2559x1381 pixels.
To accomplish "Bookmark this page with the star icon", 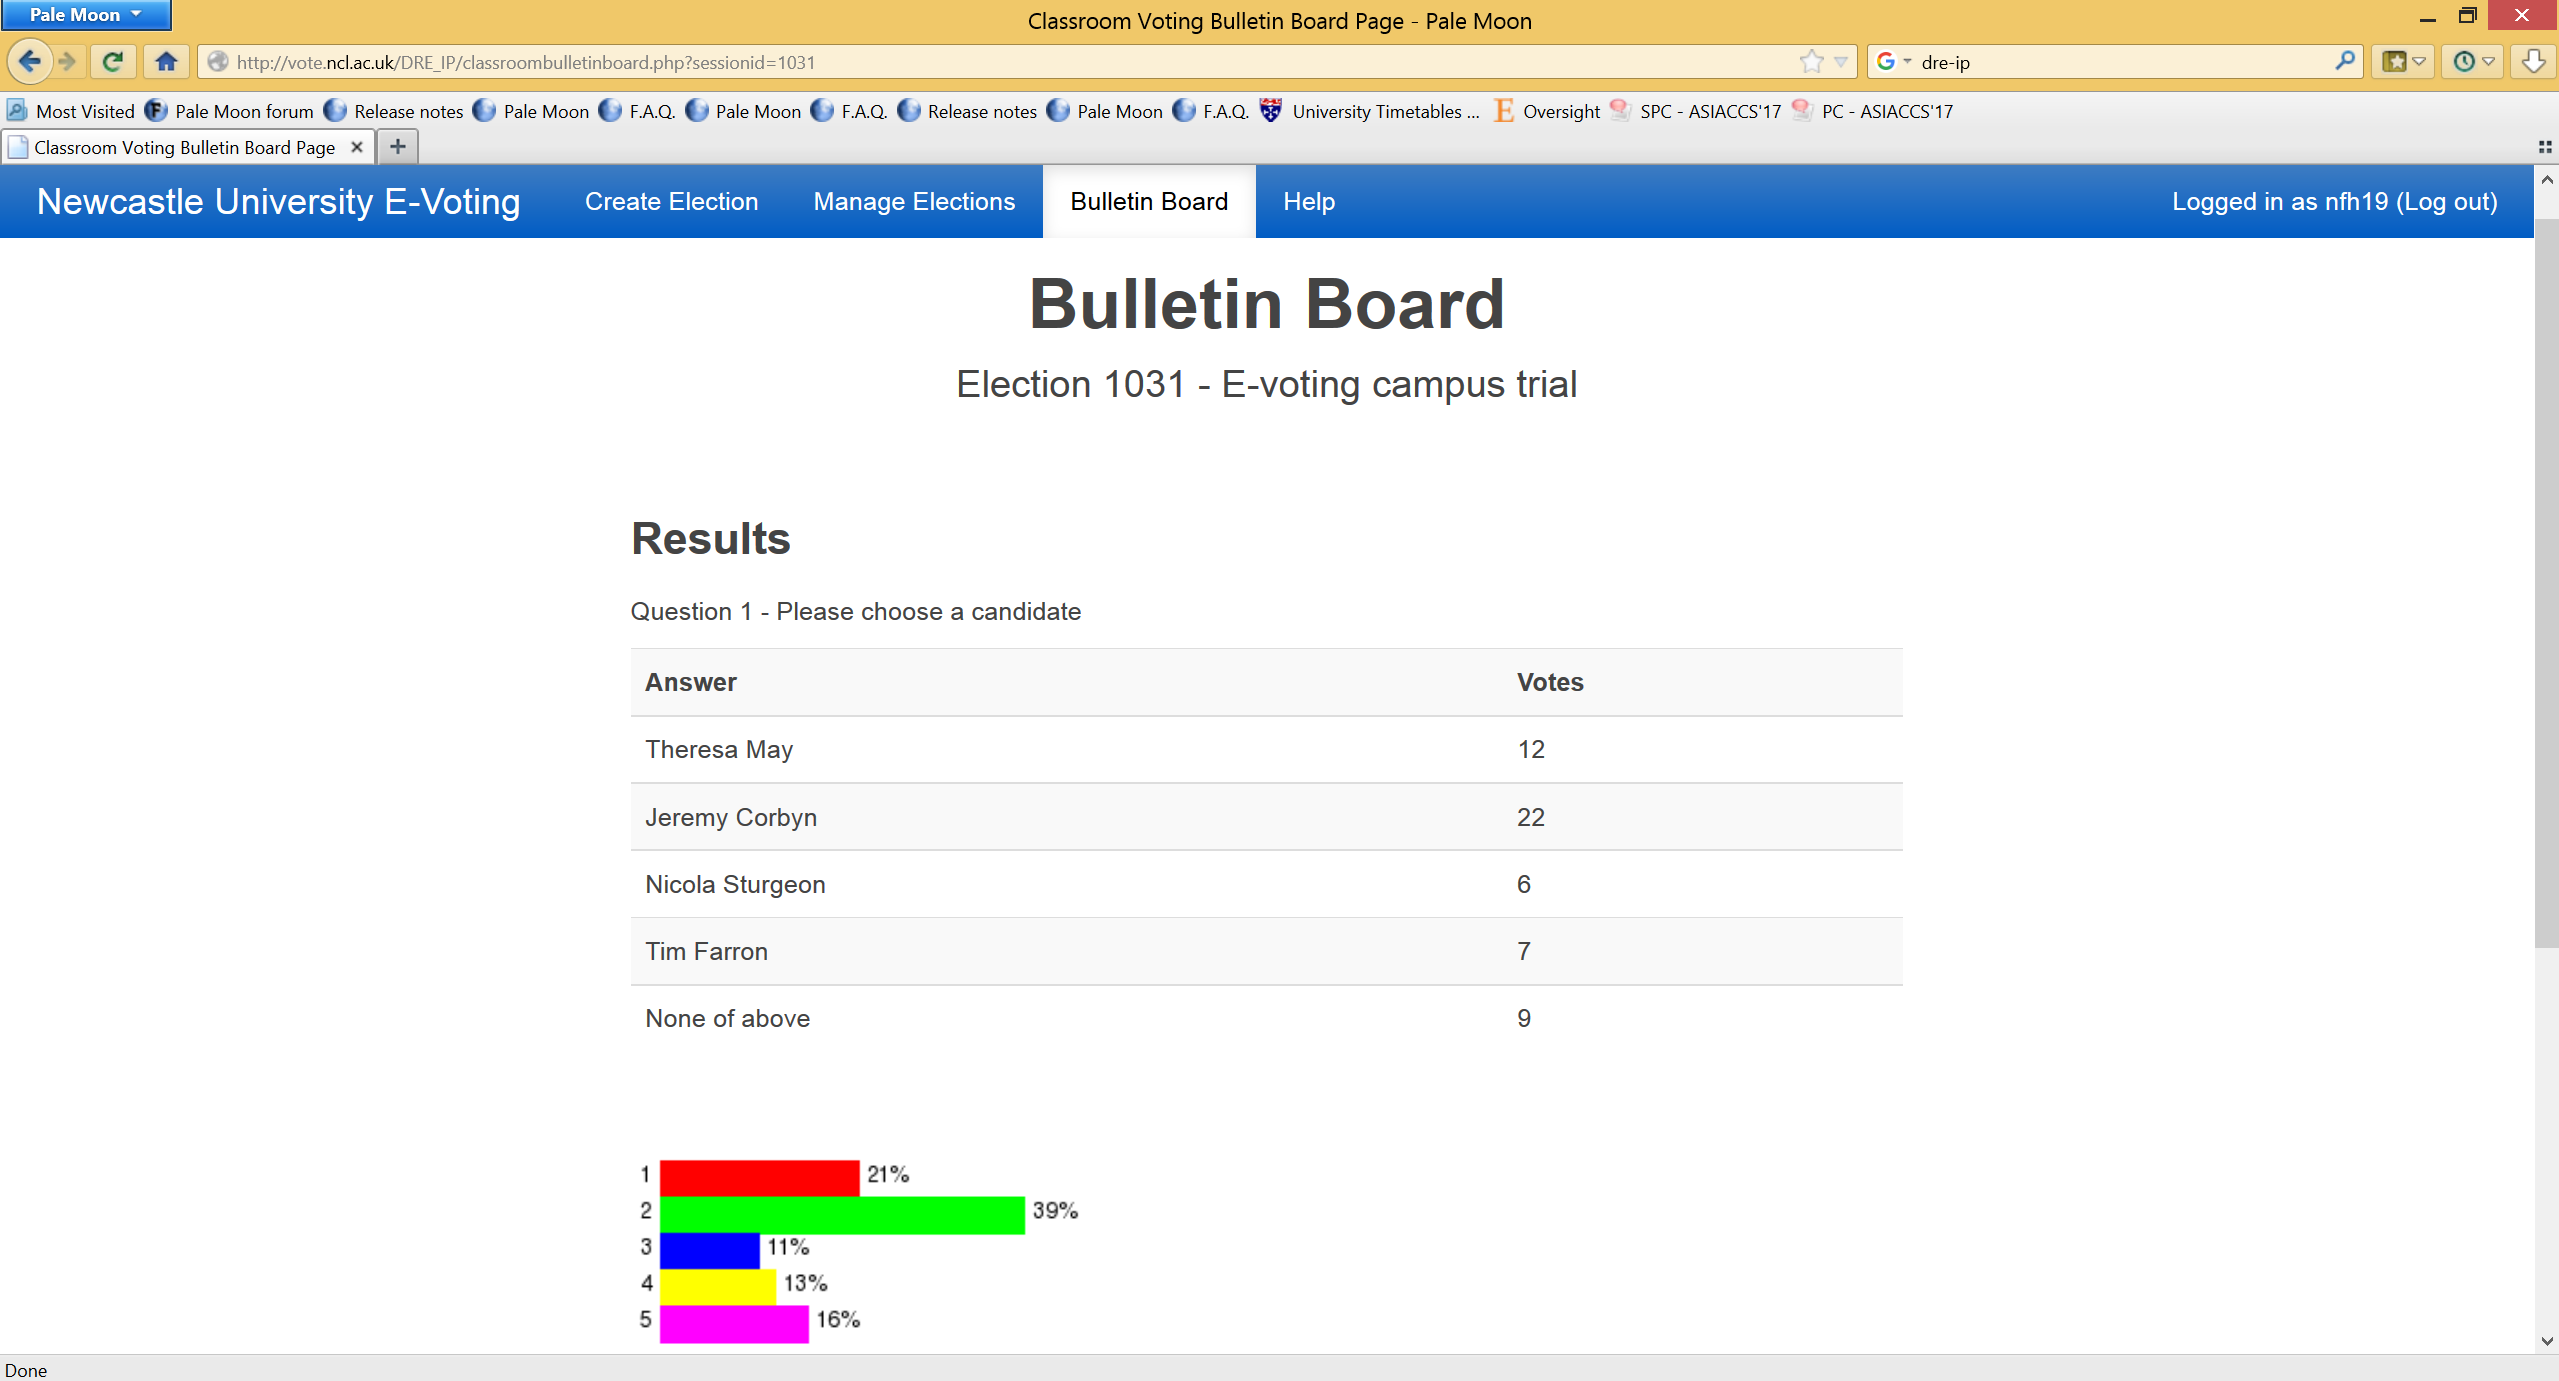I will [1811, 62].
